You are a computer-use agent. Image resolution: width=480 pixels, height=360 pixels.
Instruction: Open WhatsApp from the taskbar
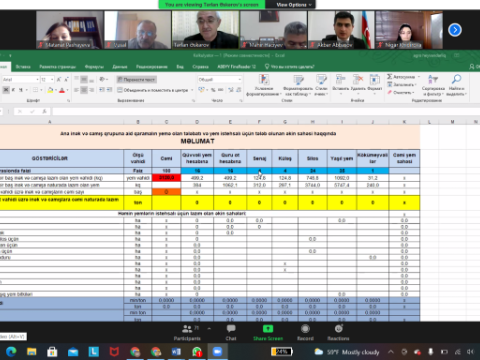click(197, 352)
